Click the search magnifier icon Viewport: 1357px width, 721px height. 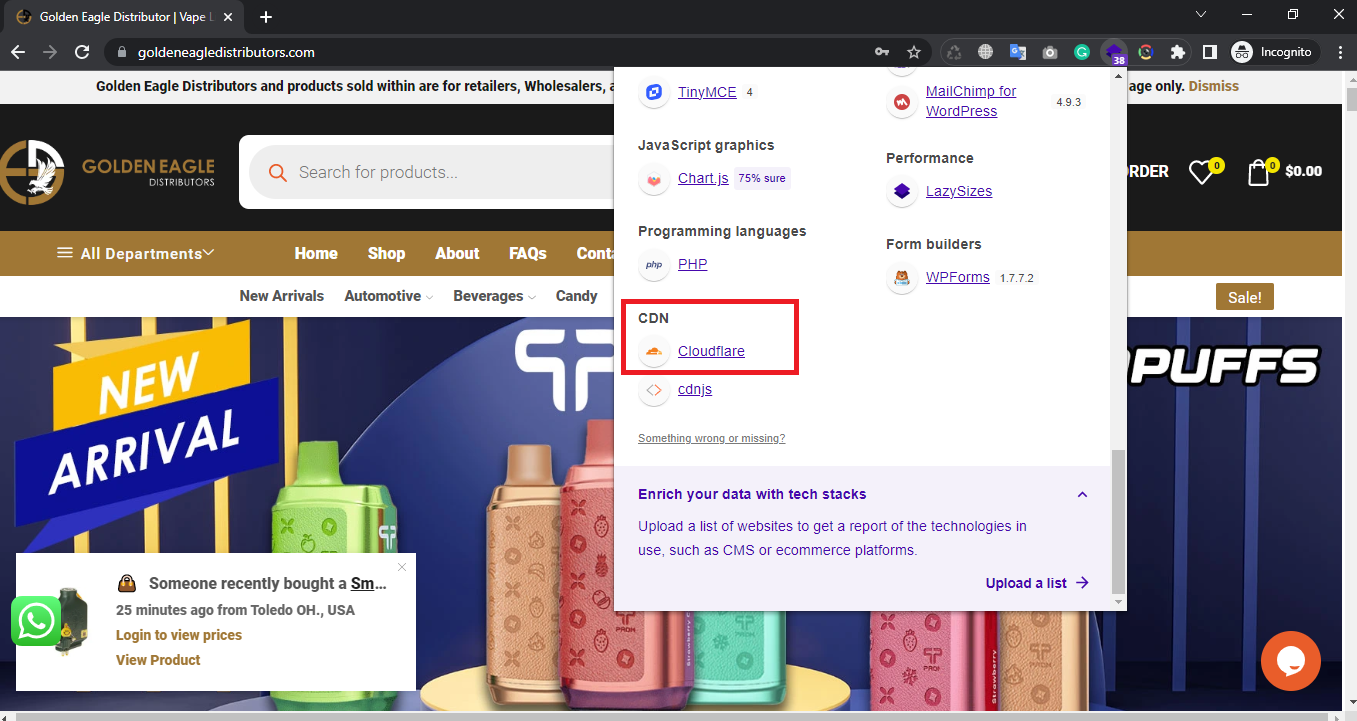tap(278, 173)
